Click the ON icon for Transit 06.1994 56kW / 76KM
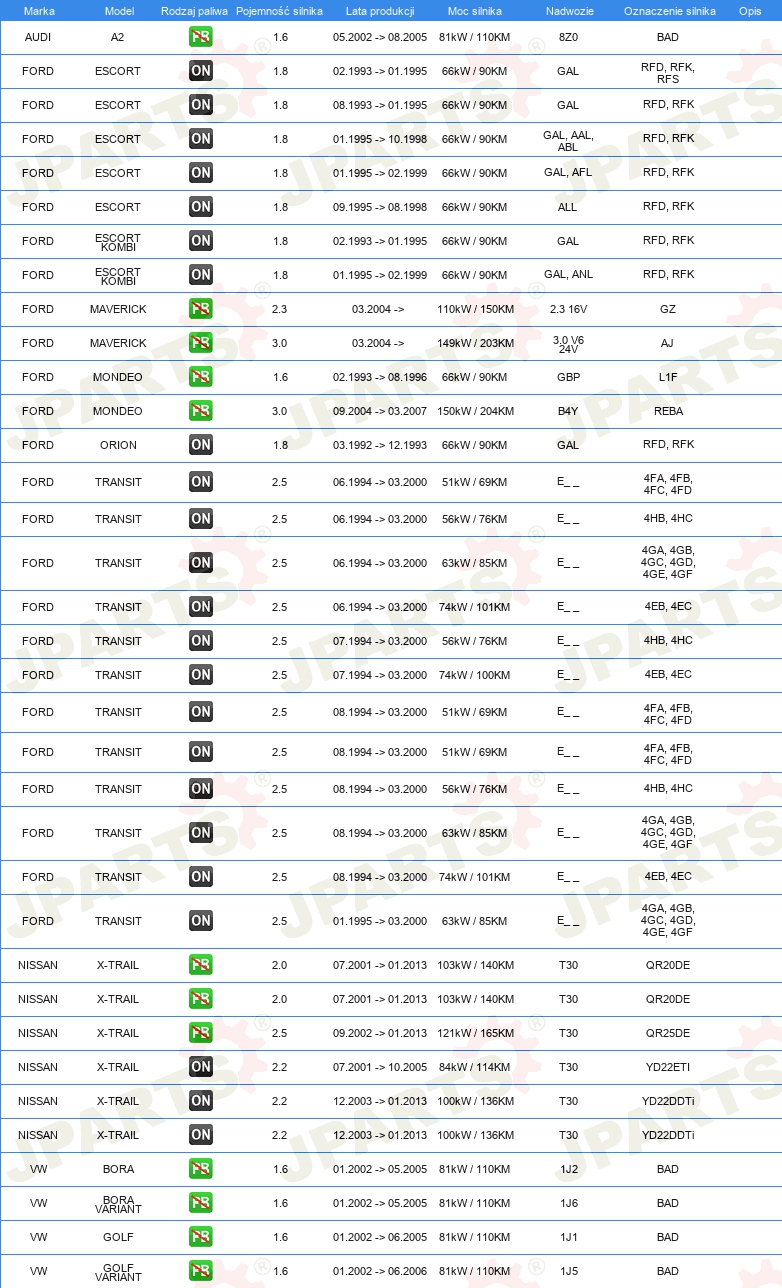 tap(201, 519)
